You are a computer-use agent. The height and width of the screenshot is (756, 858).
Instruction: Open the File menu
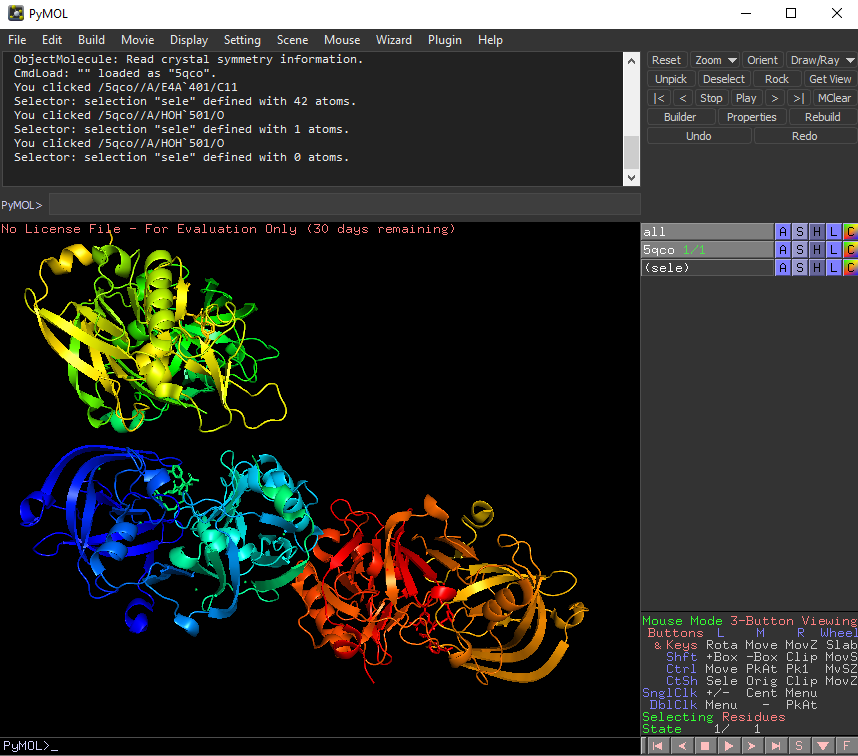click(17, 40)
